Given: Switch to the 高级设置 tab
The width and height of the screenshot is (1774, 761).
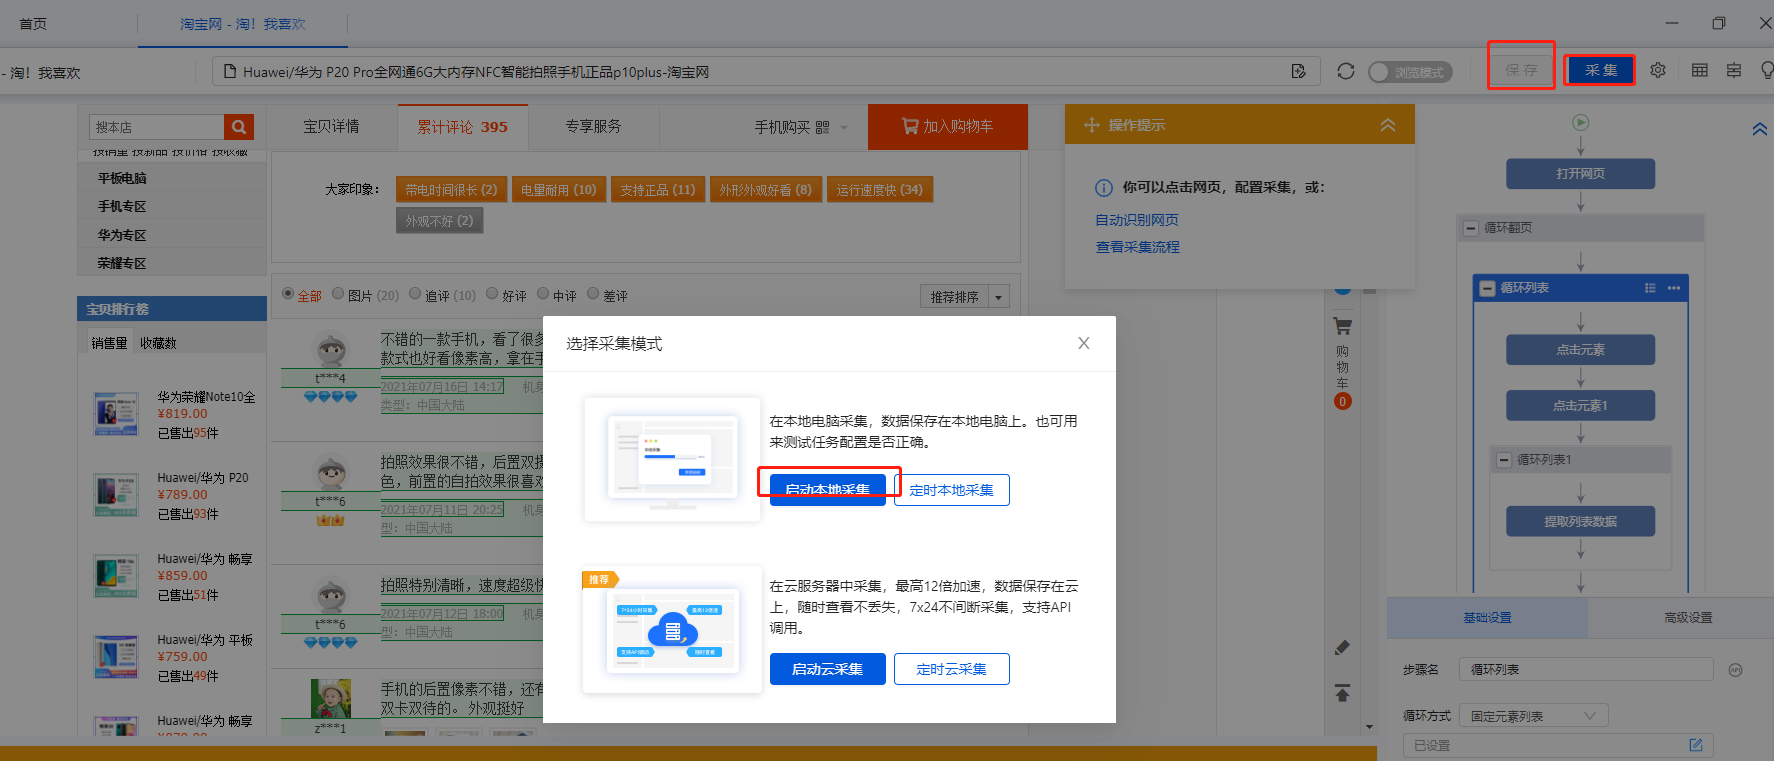Looking at the screenshot, I should 1688,618.
